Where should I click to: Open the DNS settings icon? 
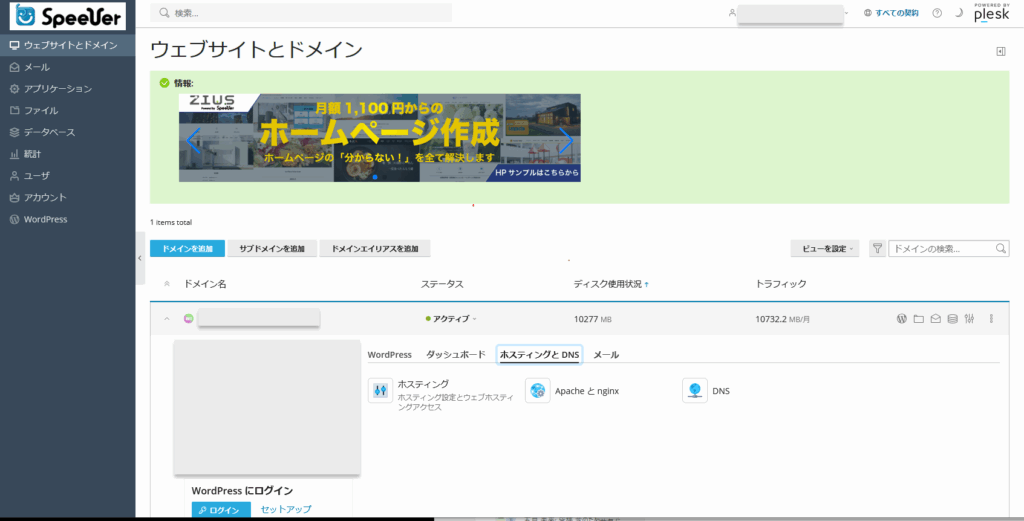point(695,390)
